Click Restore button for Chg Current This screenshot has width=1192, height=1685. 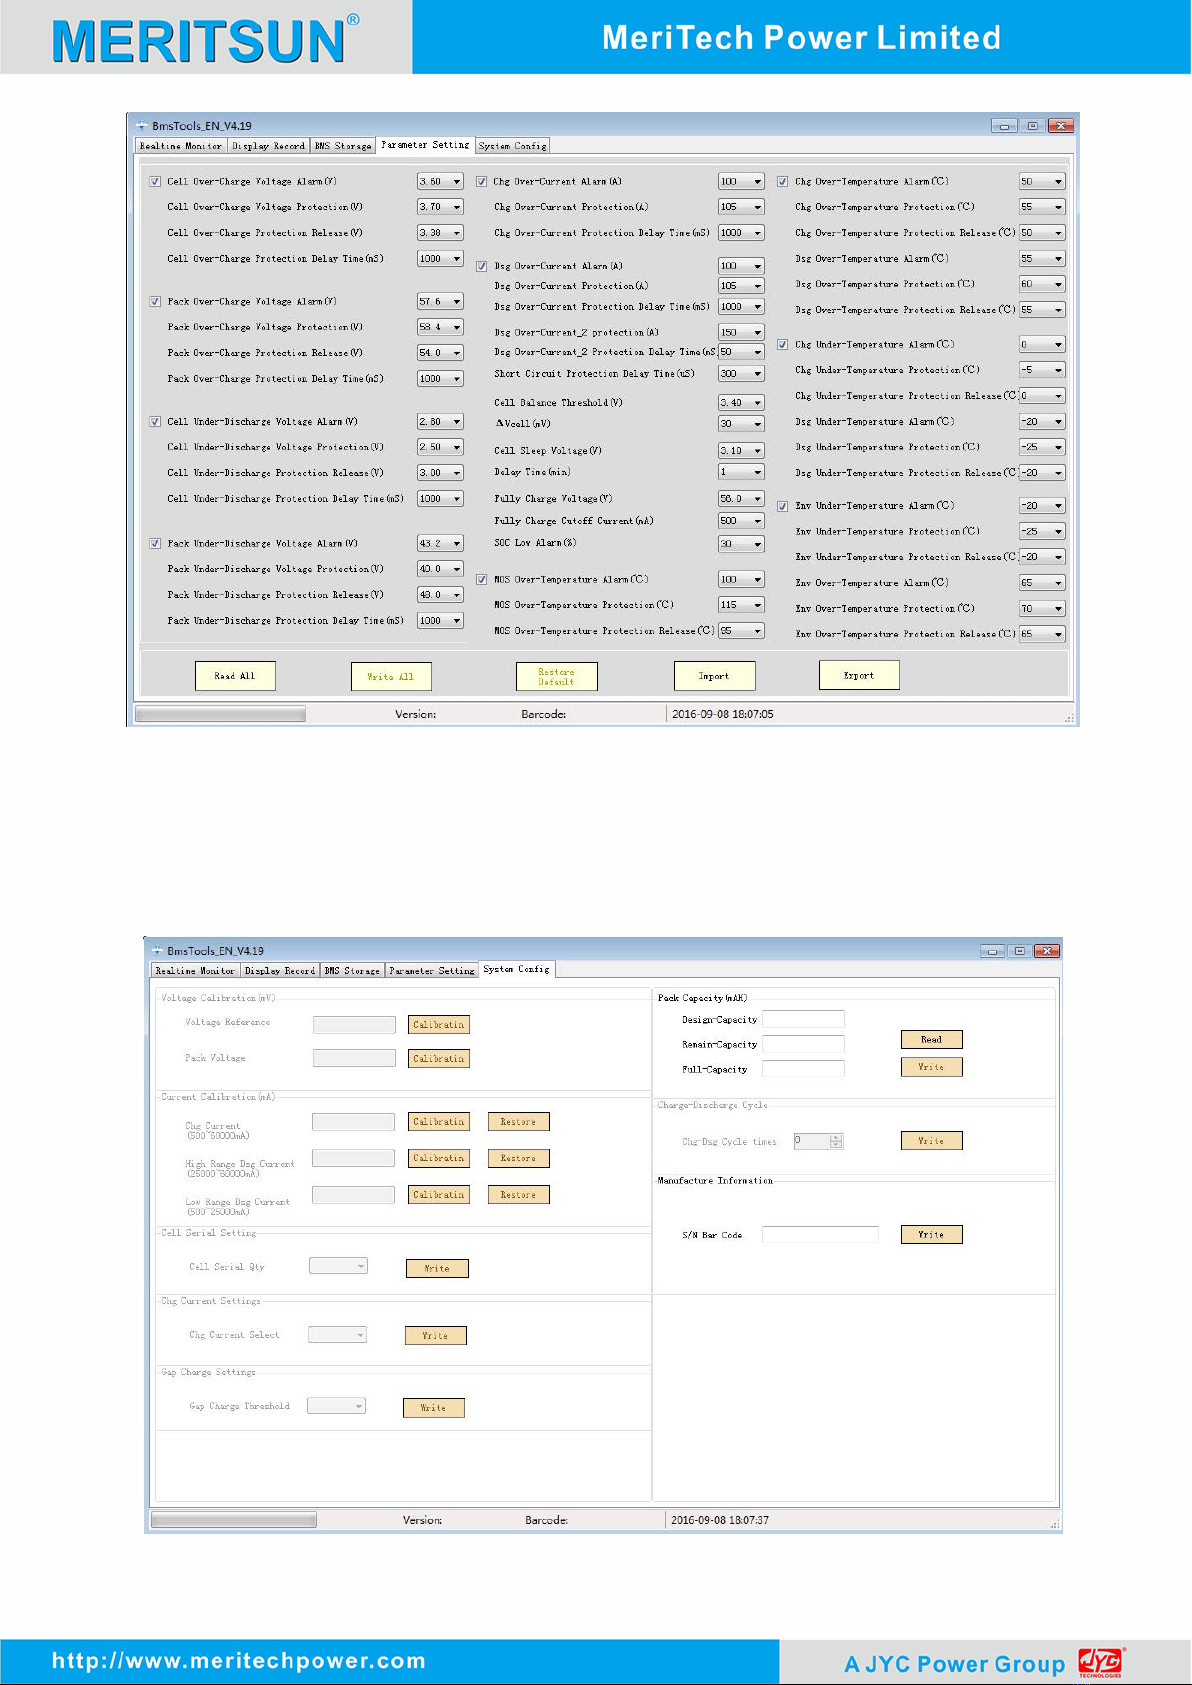coord(518,1122)
